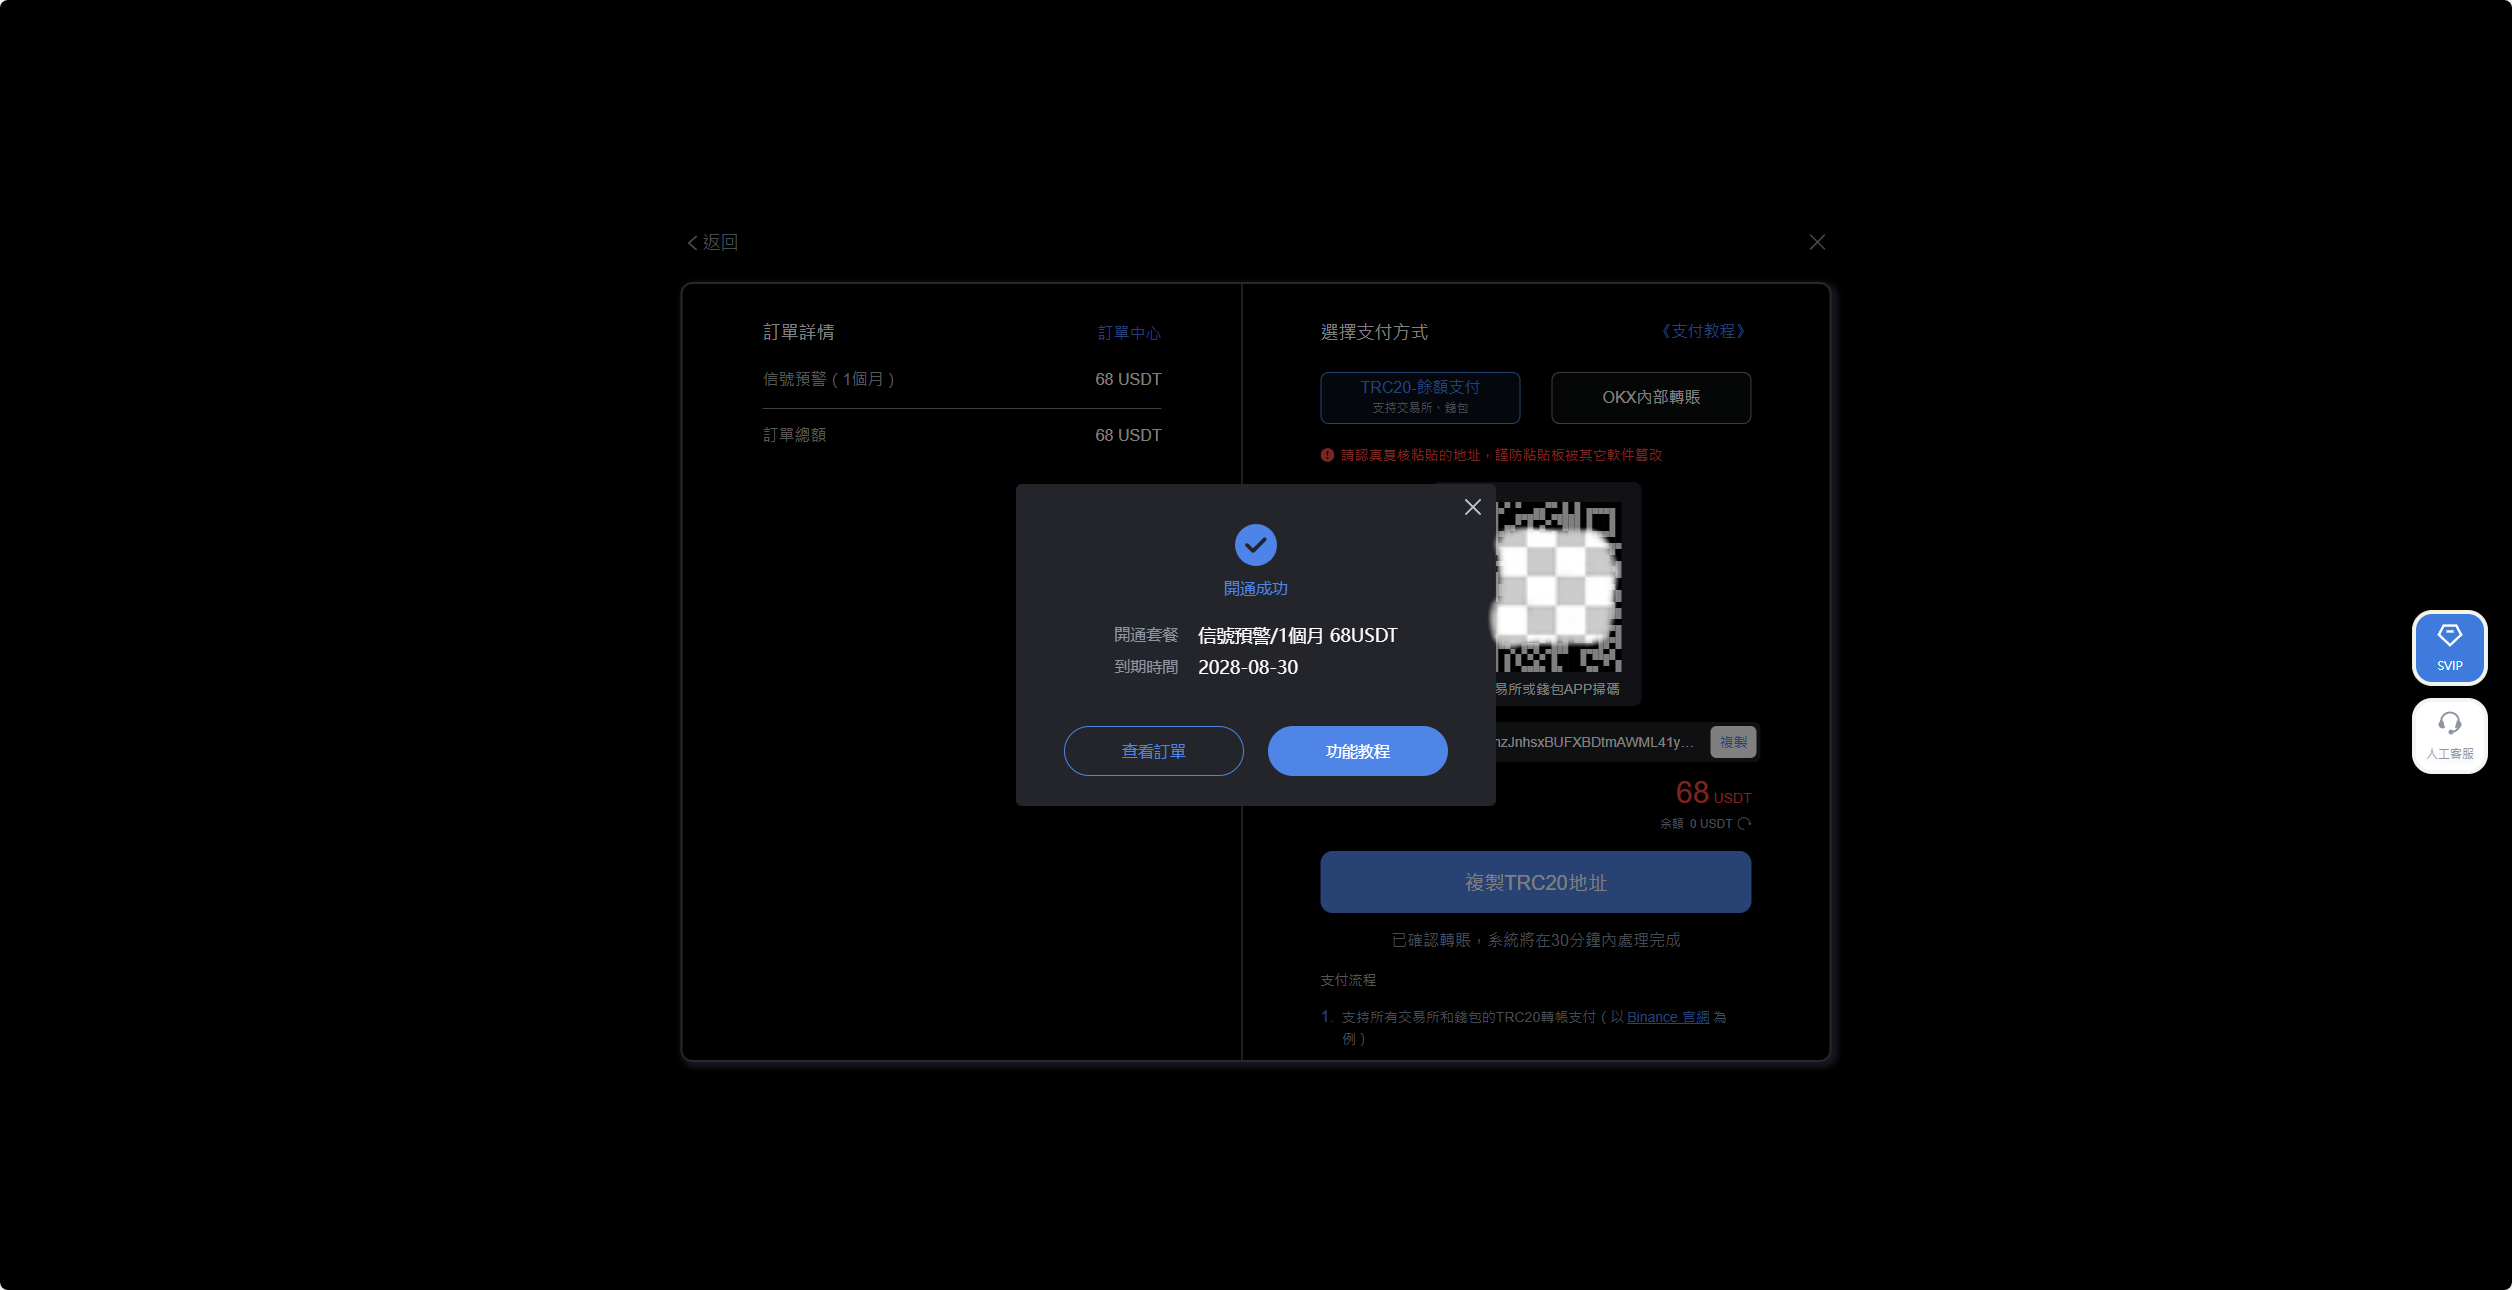The image size is (2512, 1290).
Task: Refresh the 0 USDT balance icon
Action: click(x=1744, y=824)
